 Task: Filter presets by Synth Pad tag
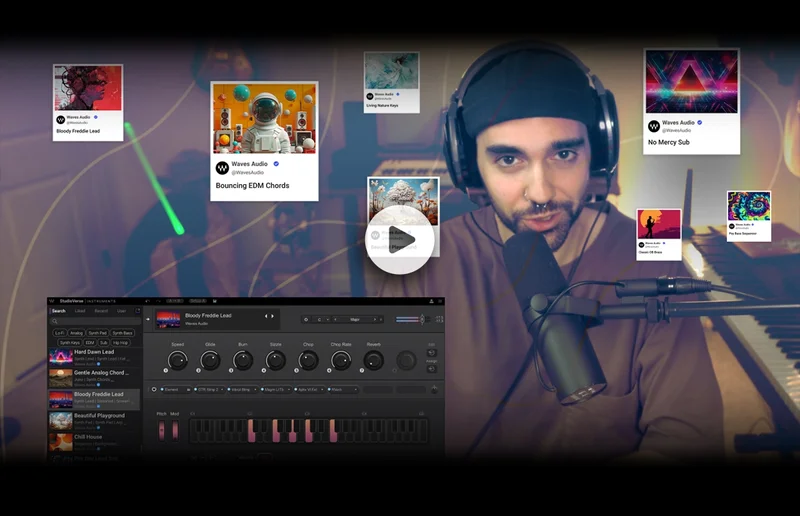click(x=97, y=333)
